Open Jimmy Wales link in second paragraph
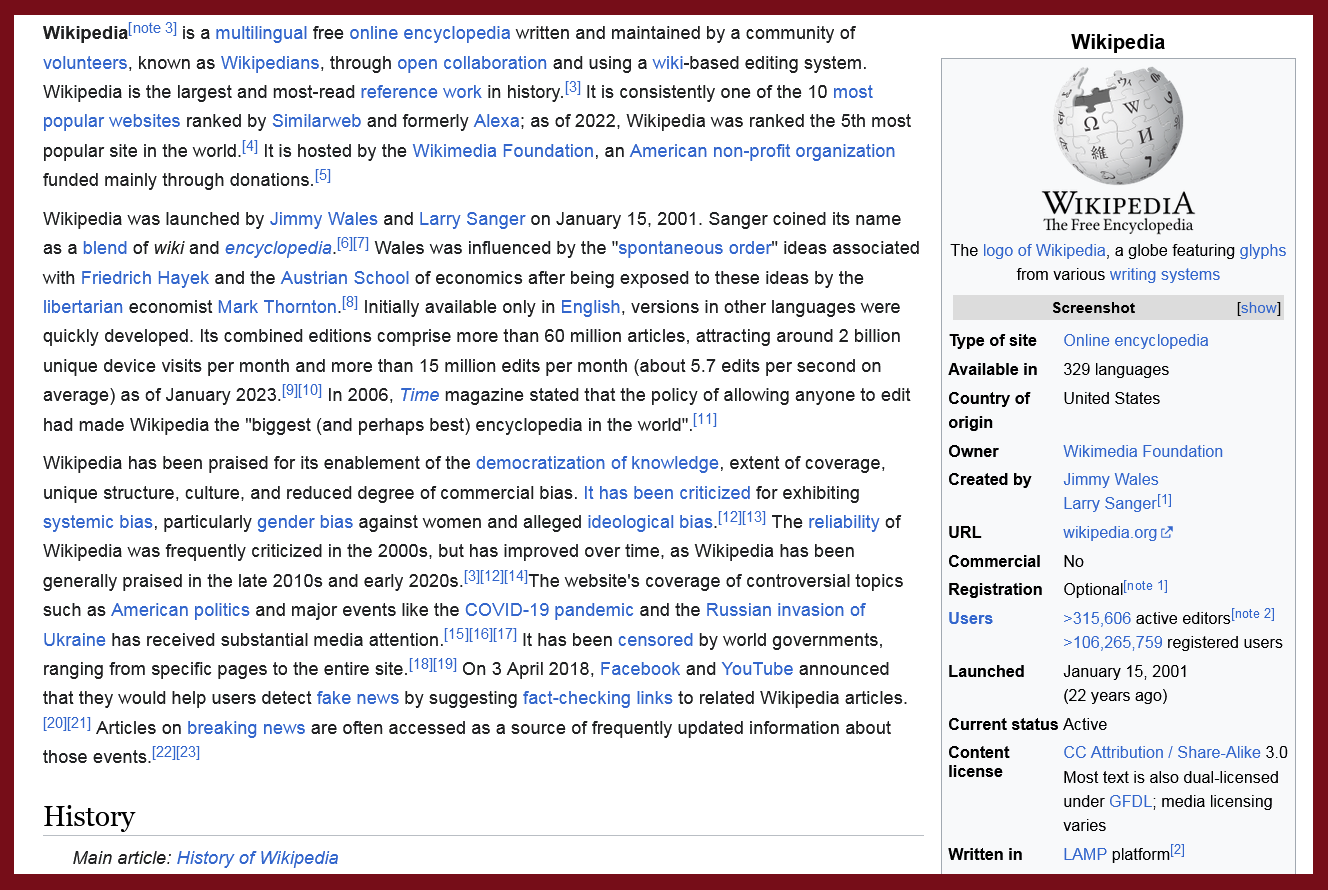 coord(324,219)
